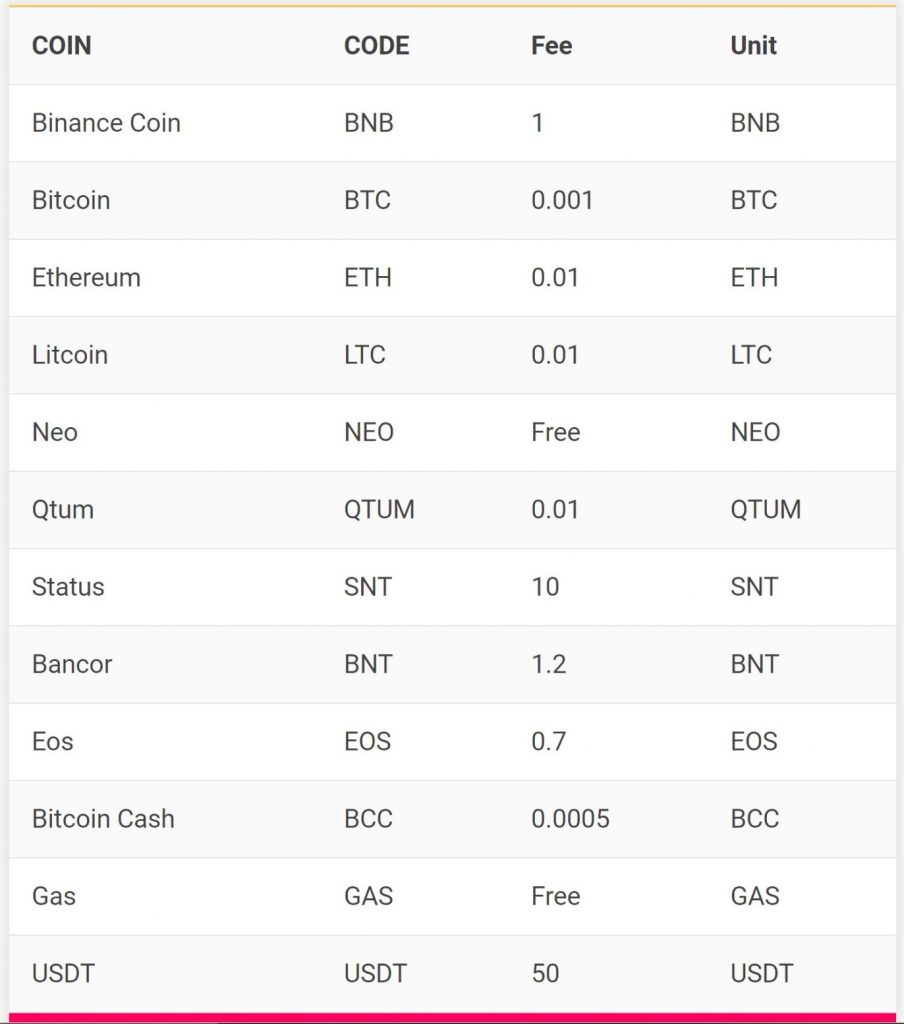Click the Unit column header

point(753,46)
